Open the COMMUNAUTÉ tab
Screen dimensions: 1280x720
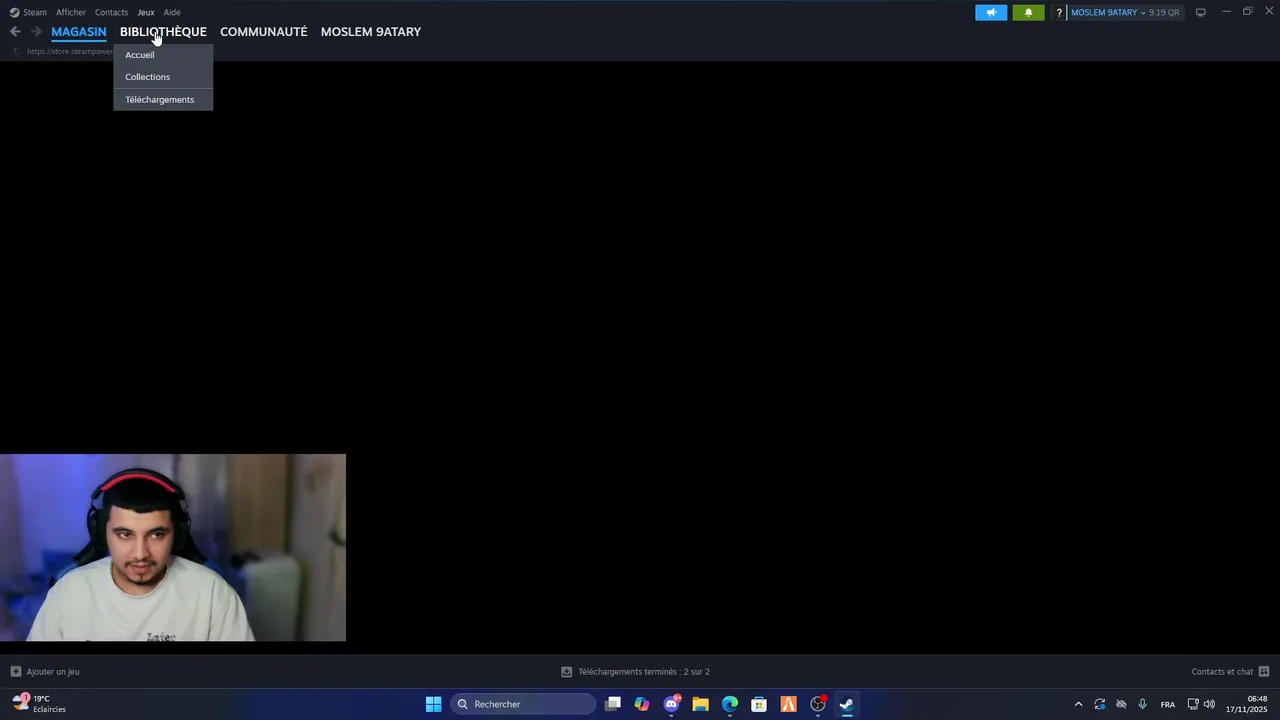click(264, 32)
